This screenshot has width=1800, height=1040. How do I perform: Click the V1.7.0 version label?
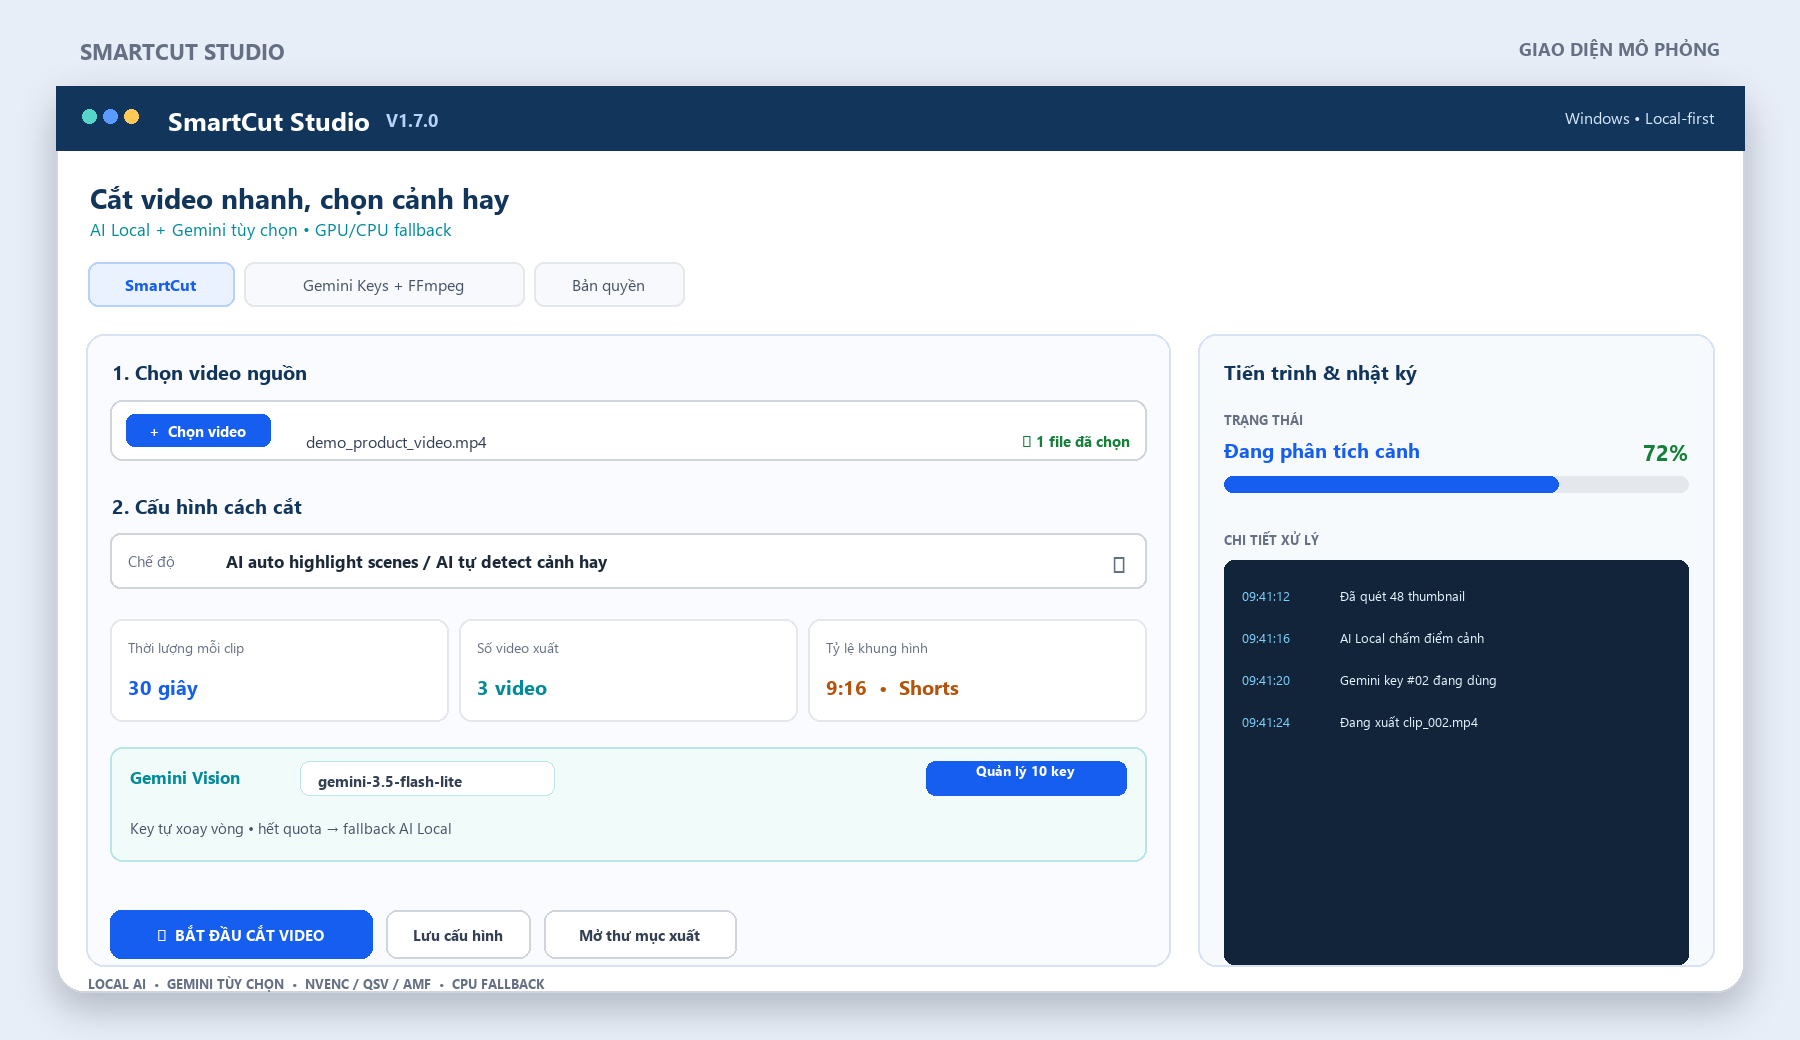(412, 121)
